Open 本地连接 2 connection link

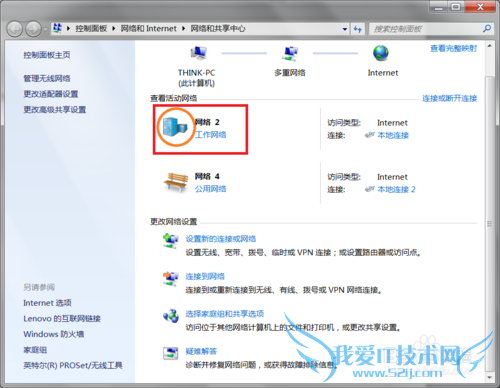coord(396,189)
